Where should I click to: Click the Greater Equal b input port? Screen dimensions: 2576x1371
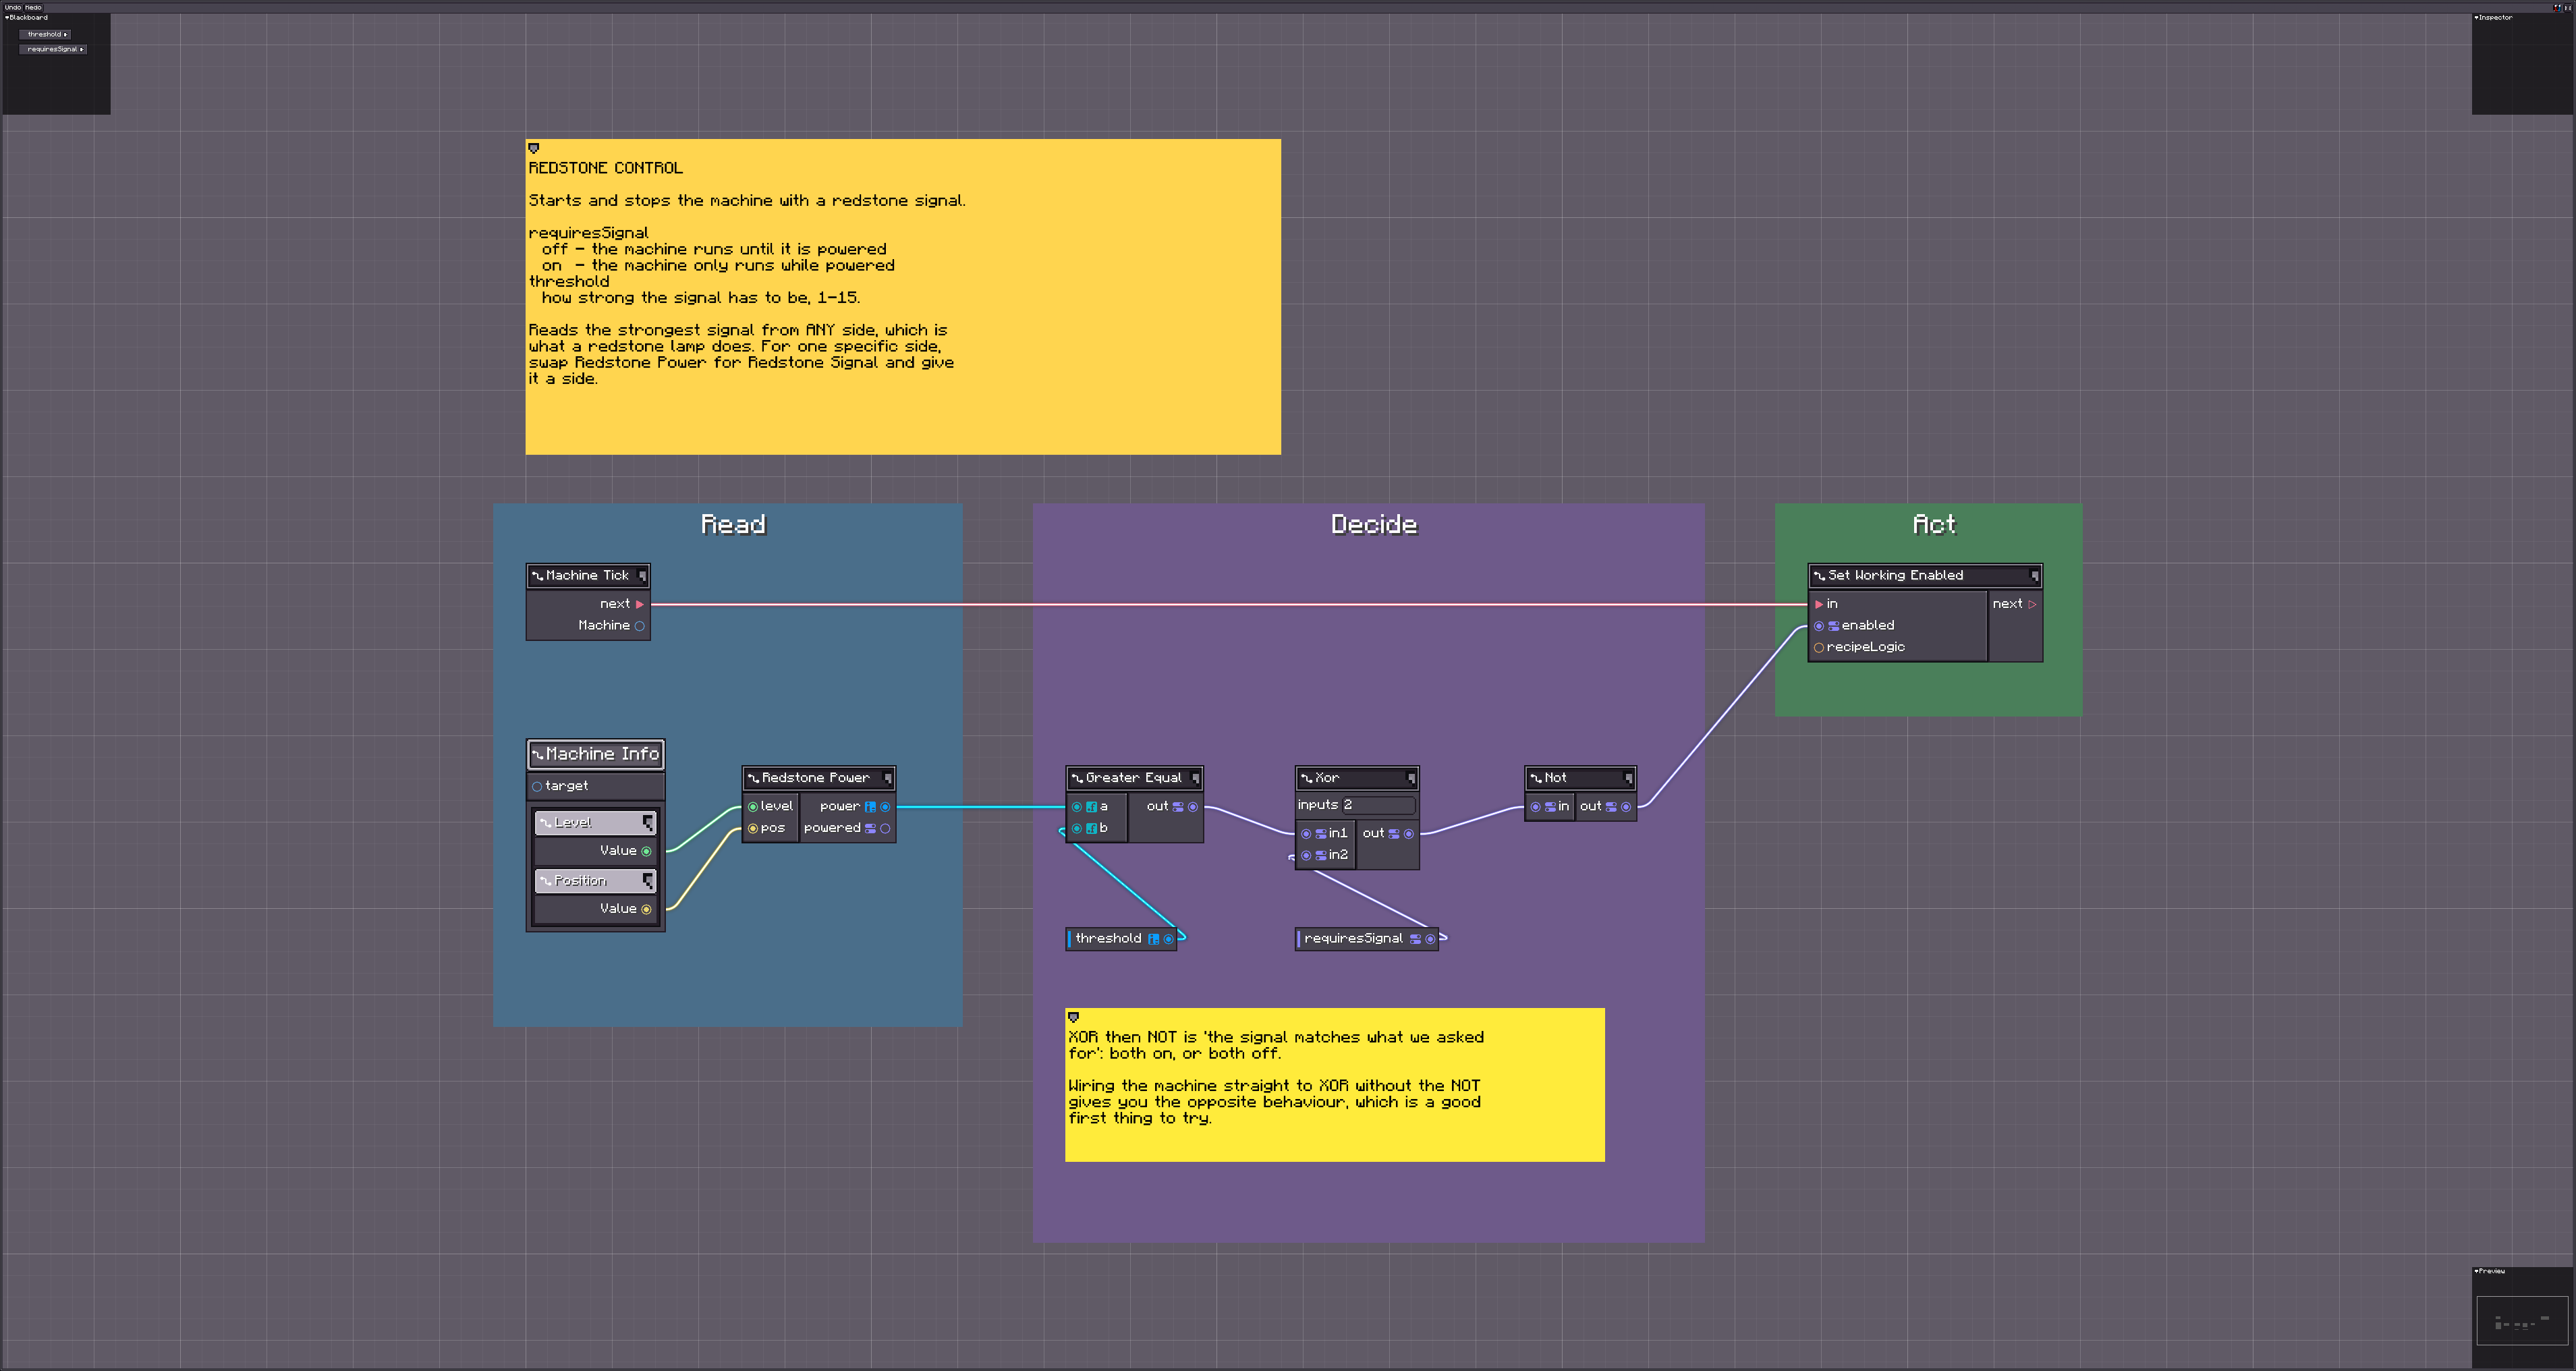pyautogui.click(x=1077, y=828)
